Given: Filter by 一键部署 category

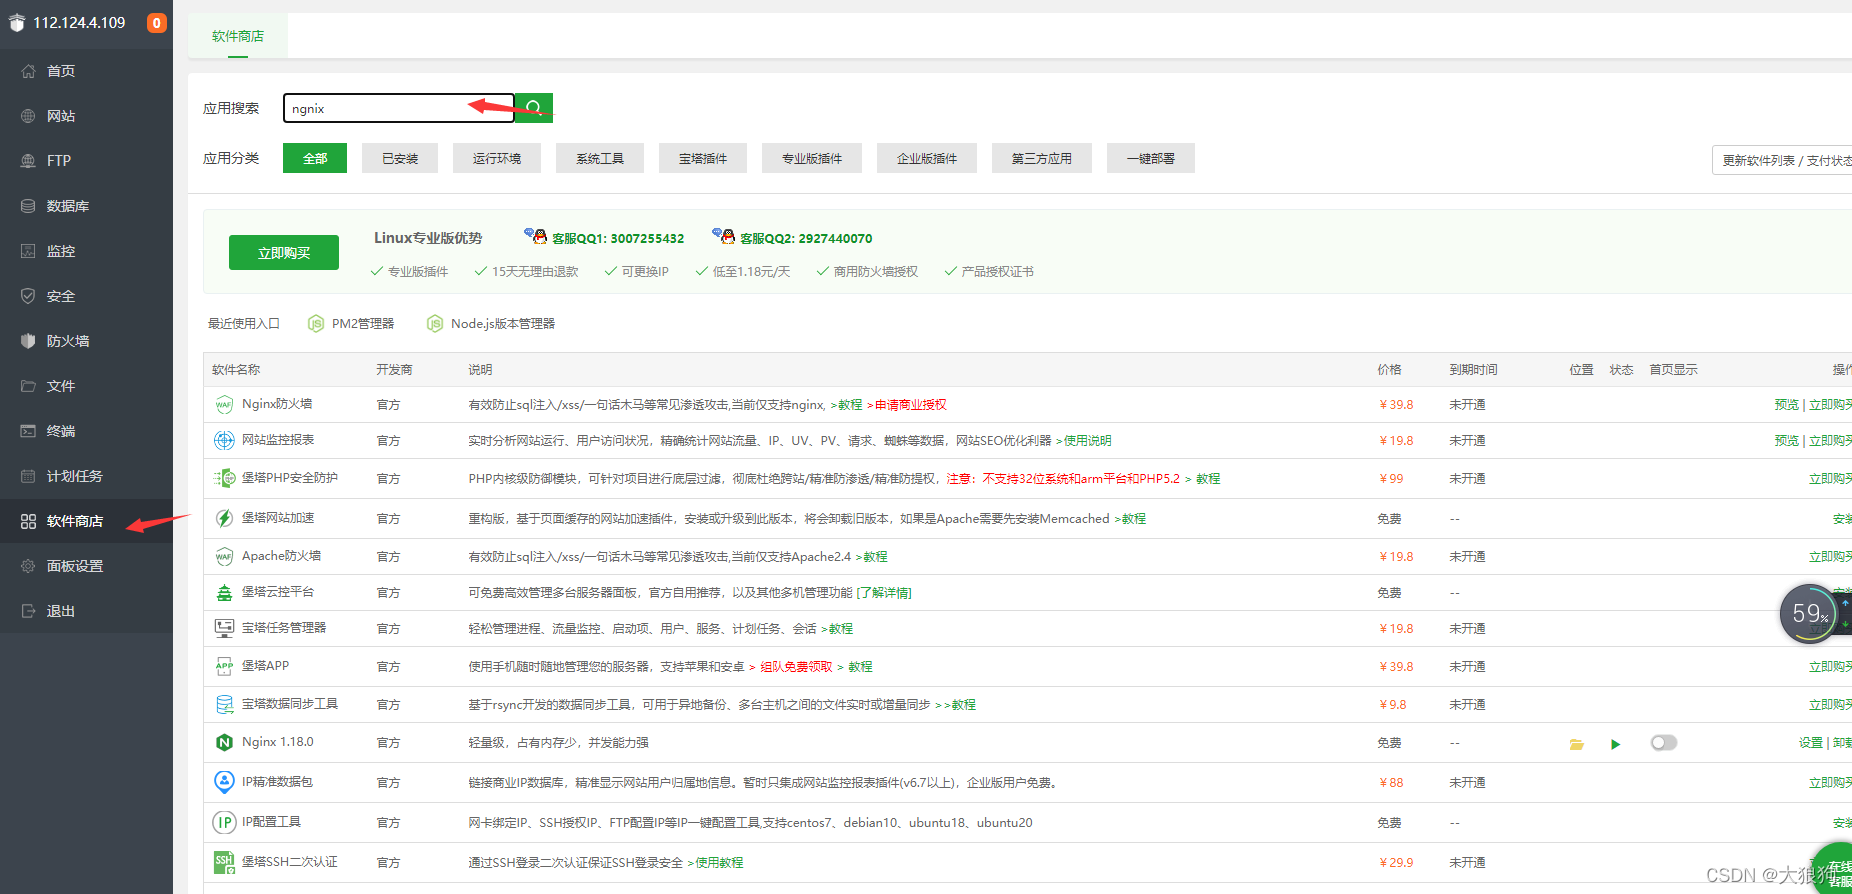Looking at the screenshot, I should [1151, 158].
